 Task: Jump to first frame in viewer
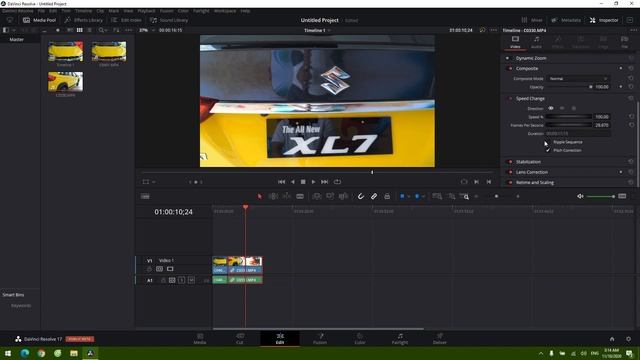point(281,182)
